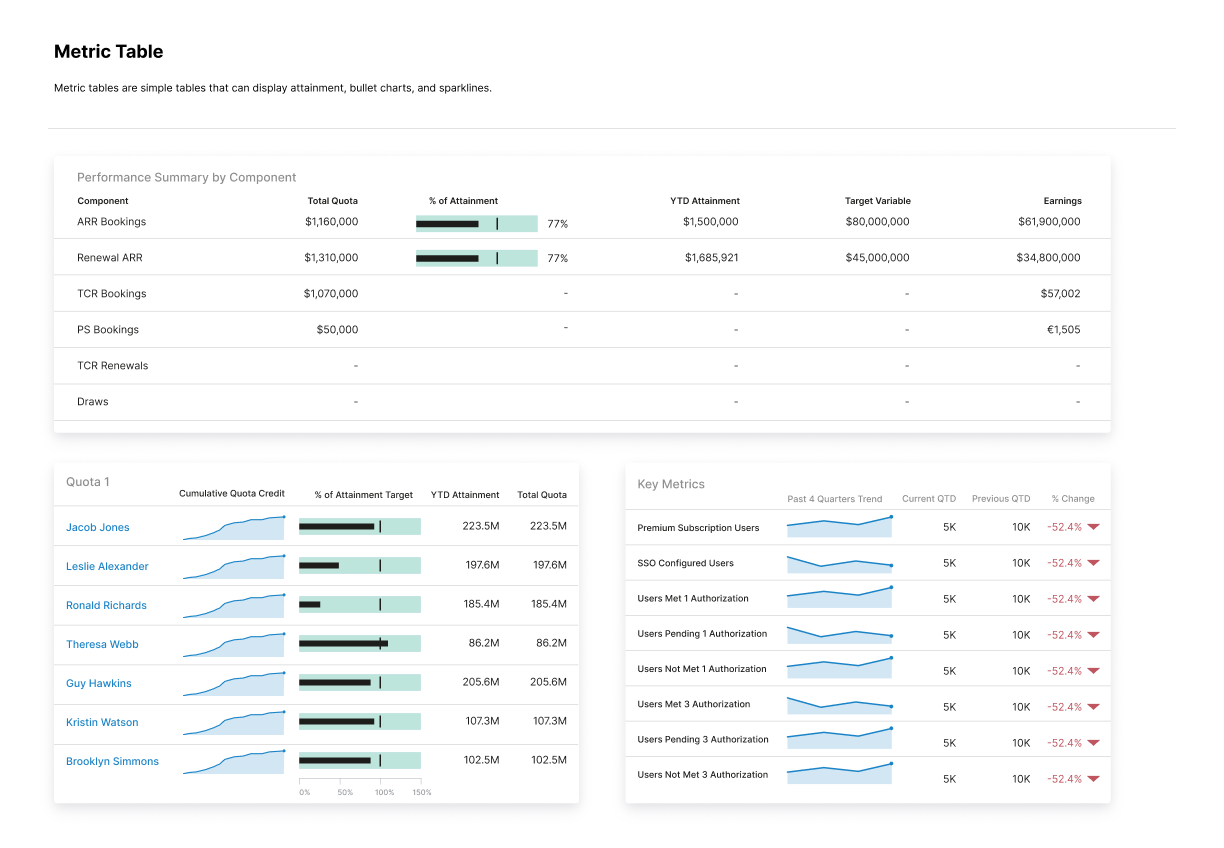This screenshot has height=848, width=1224.
Task: Click the down arrow in Users Met 3 Authorization row
Action: pos(1093,707)
